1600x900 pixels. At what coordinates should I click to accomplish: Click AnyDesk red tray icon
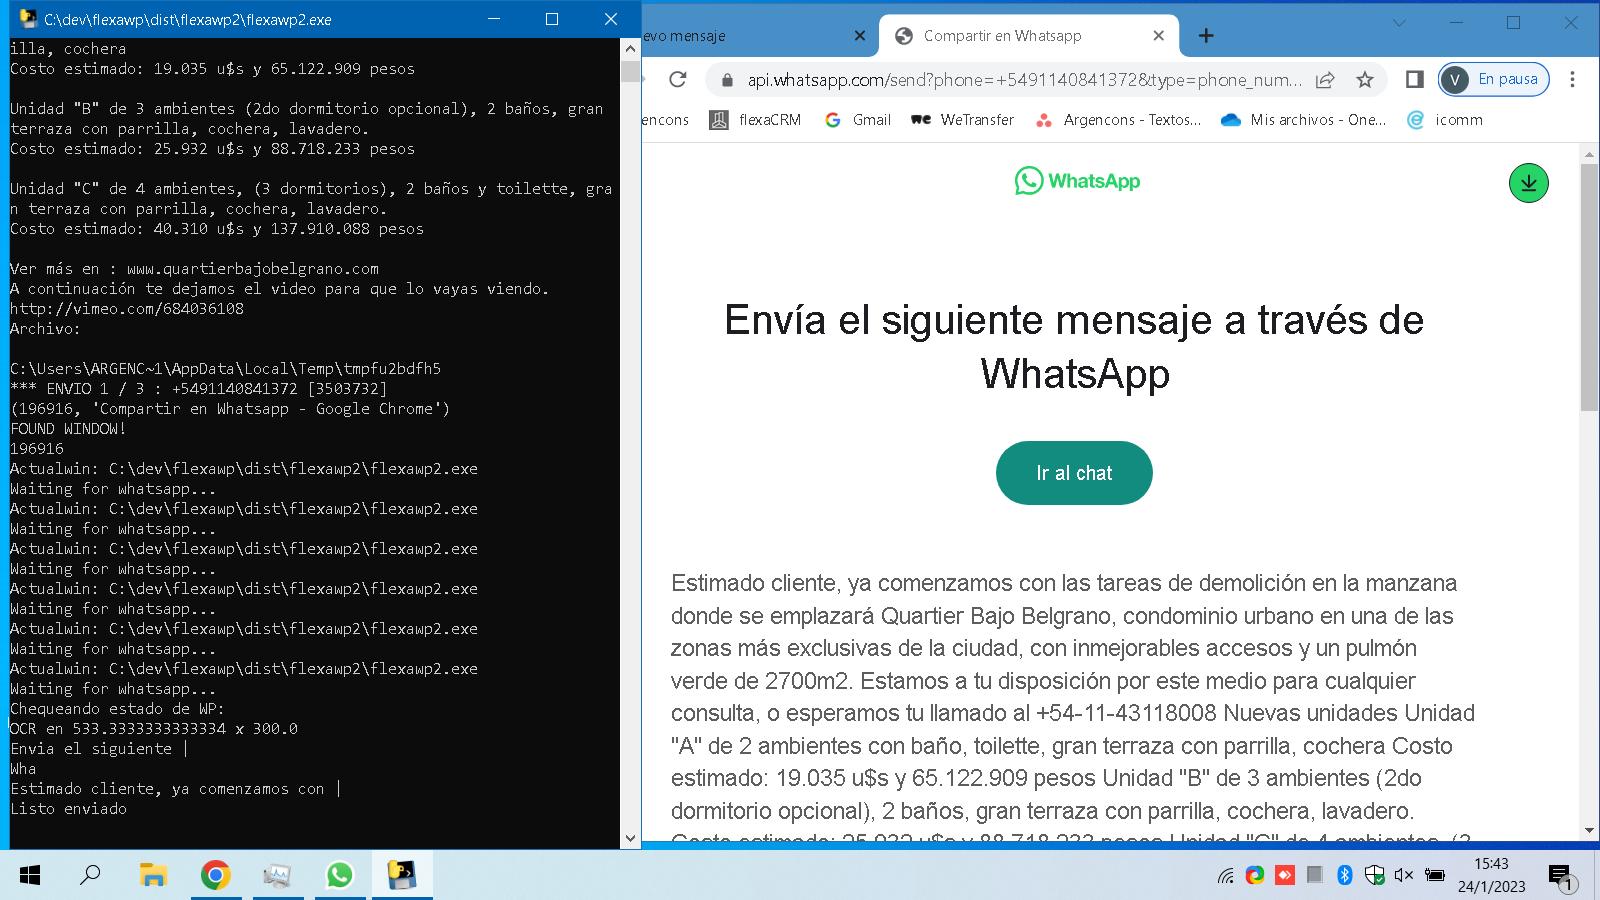pos(1285,876)
